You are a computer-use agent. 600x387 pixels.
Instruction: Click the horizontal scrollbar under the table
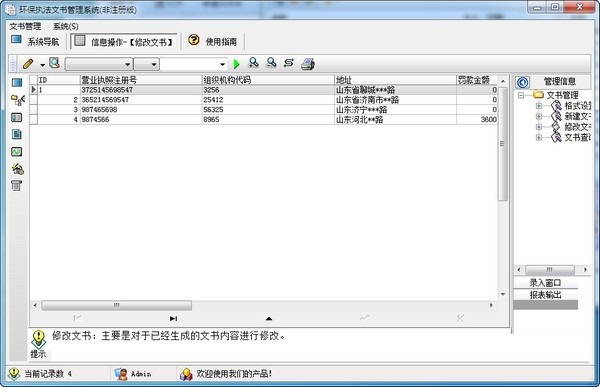(116, 305)
